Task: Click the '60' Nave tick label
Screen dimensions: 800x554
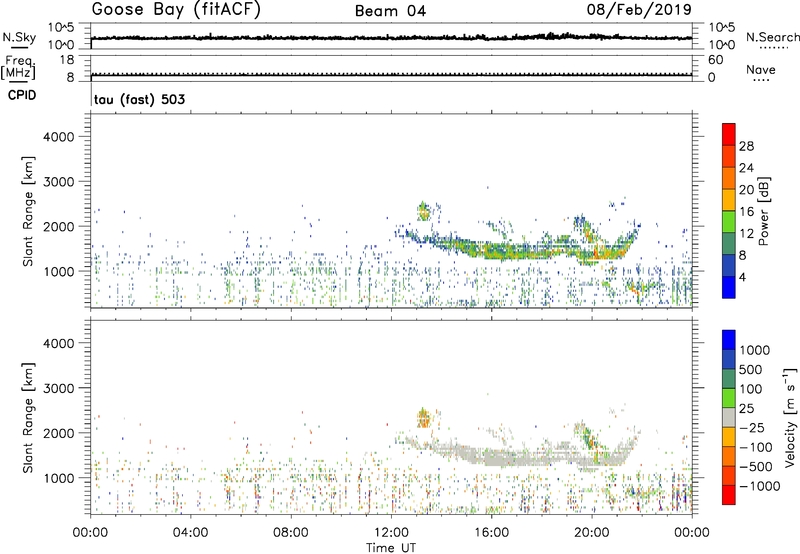Action: tap(715, 60)
